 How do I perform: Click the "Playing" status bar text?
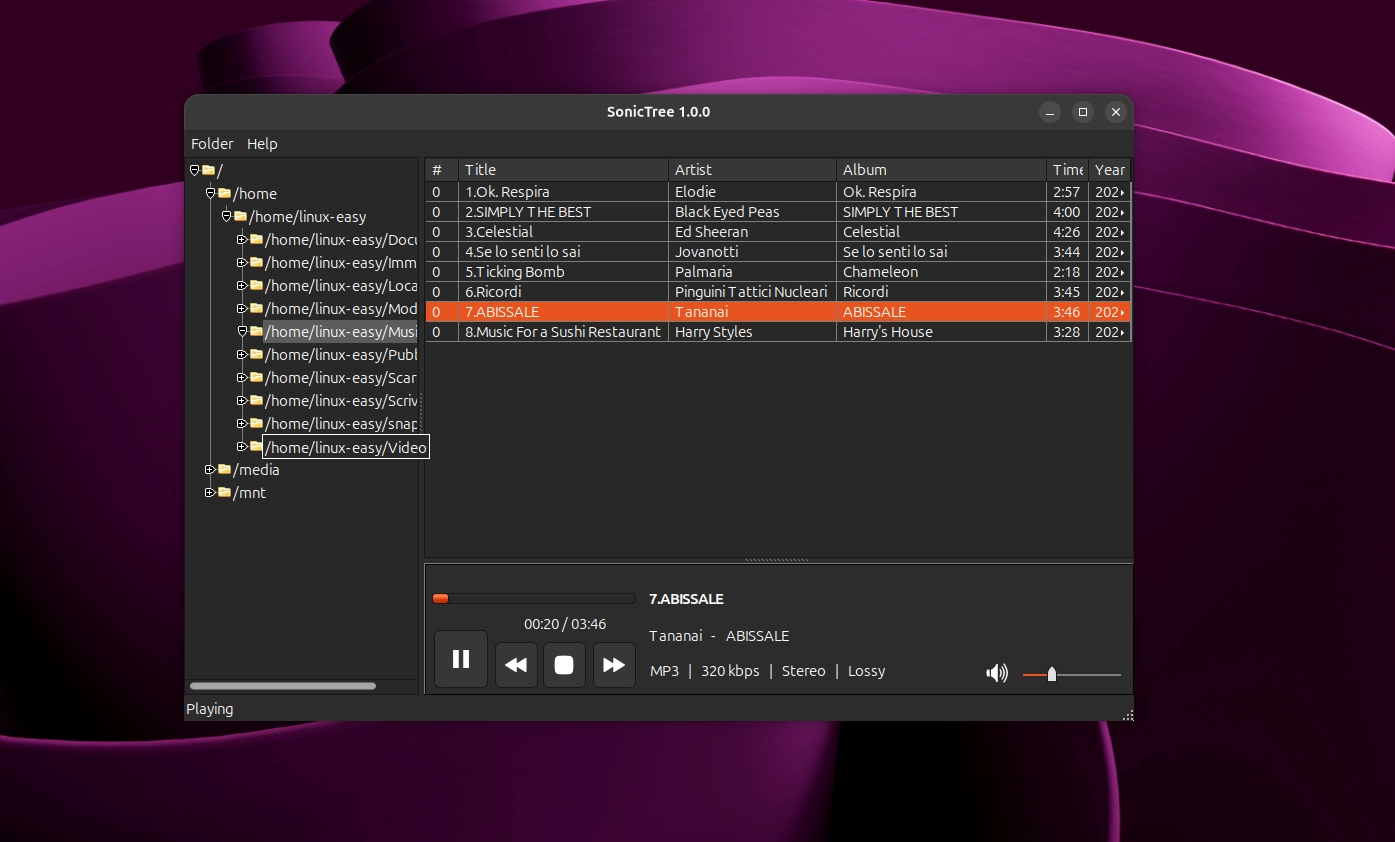210,709
